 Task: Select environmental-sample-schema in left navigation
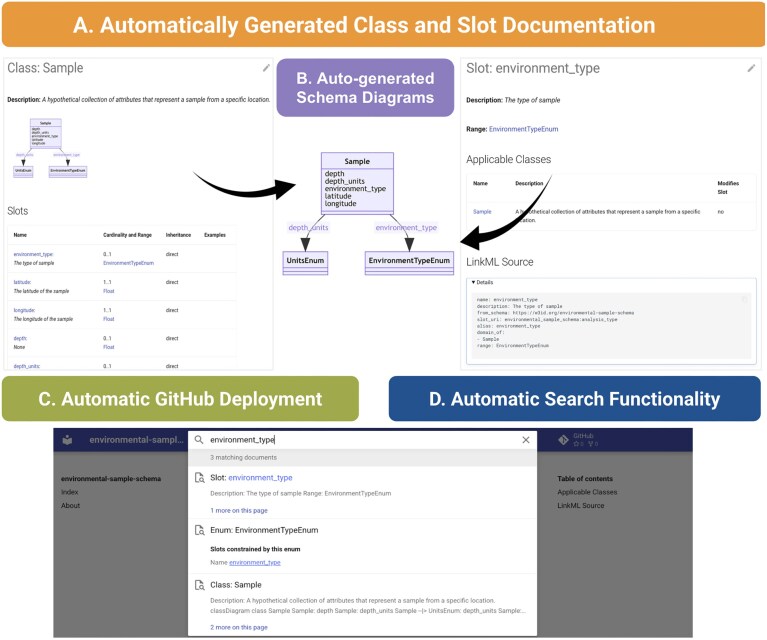[x=111, y=479]
